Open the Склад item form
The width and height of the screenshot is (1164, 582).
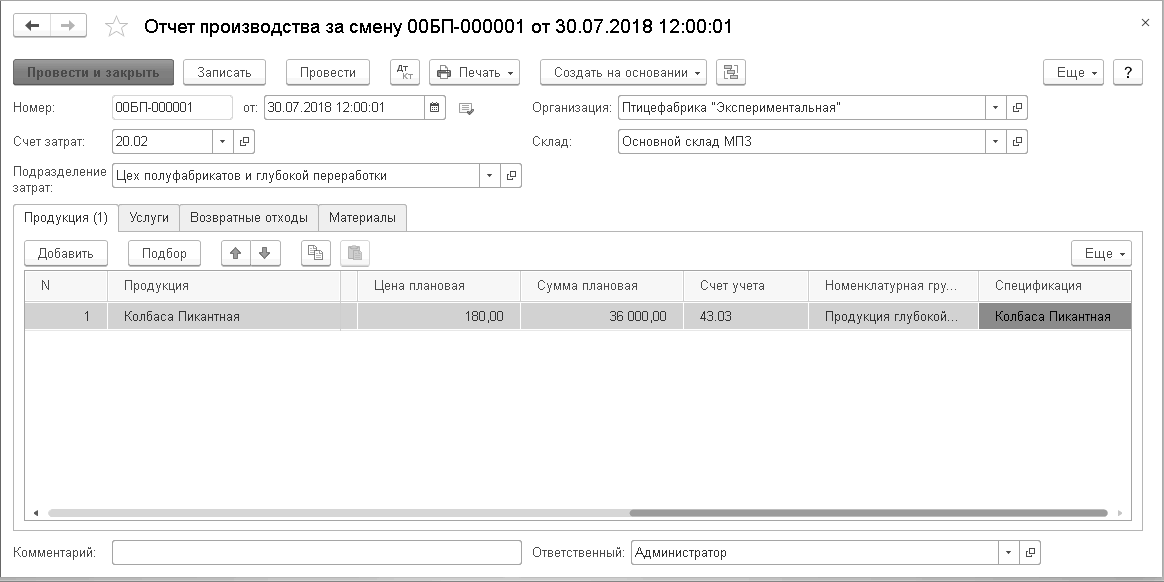[x=1016, y=141]
